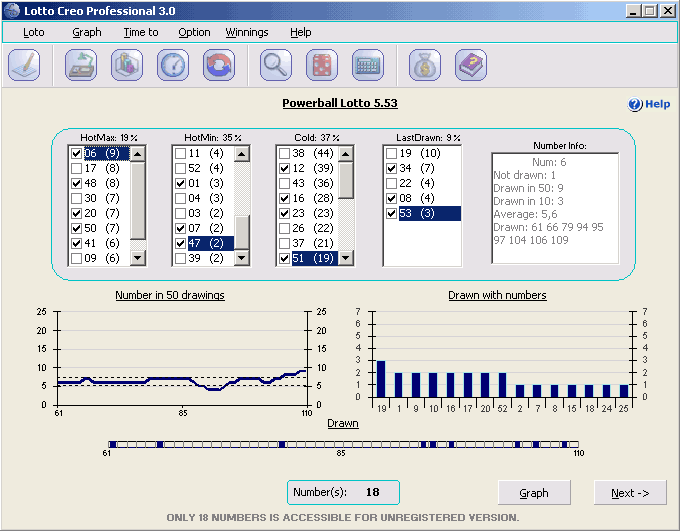
Task: Click the Help link at top right
Action: [657, 104]
